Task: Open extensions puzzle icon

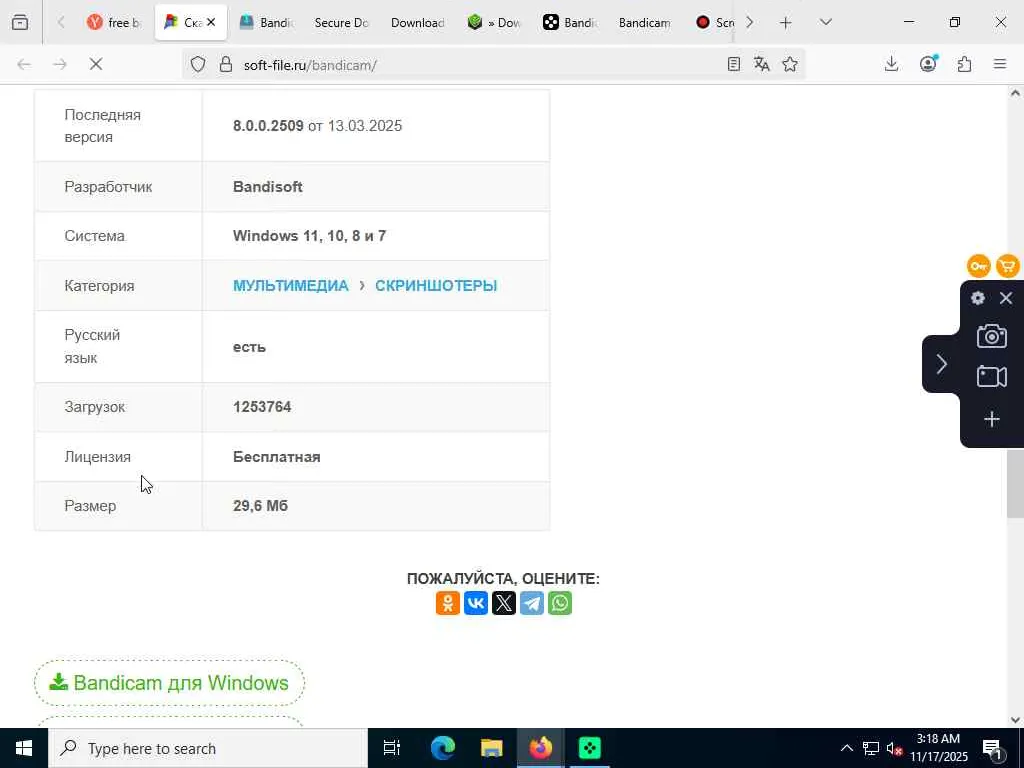Action: pos(964,64)
